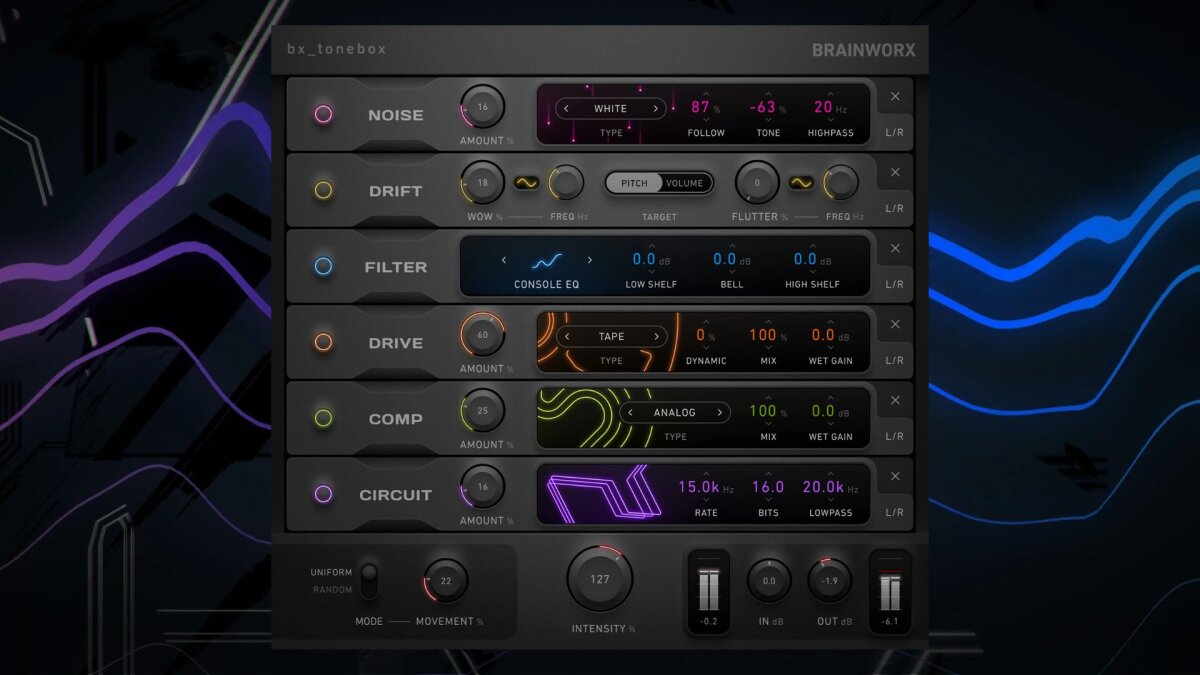Switch DRIVE module L/R channel mode
Viewport: 1200px width, 675px height.
(x=895, y=360)
